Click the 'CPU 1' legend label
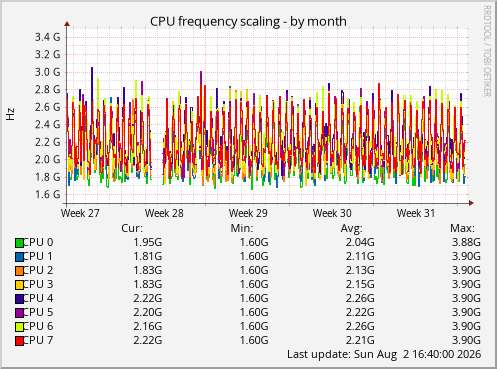The height and width of the screenshot is (369, 497). click(x=38, y=256)
